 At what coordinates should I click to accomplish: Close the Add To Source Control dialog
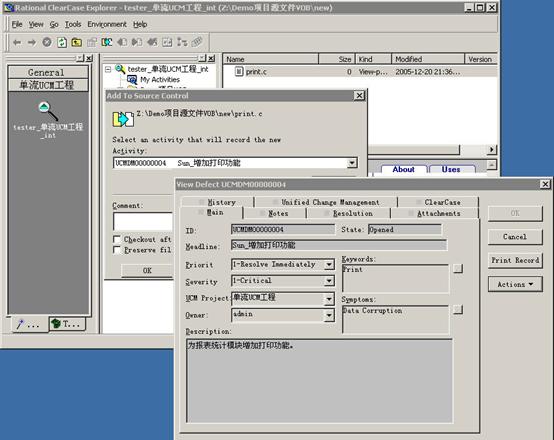click(x=359, y=95)
